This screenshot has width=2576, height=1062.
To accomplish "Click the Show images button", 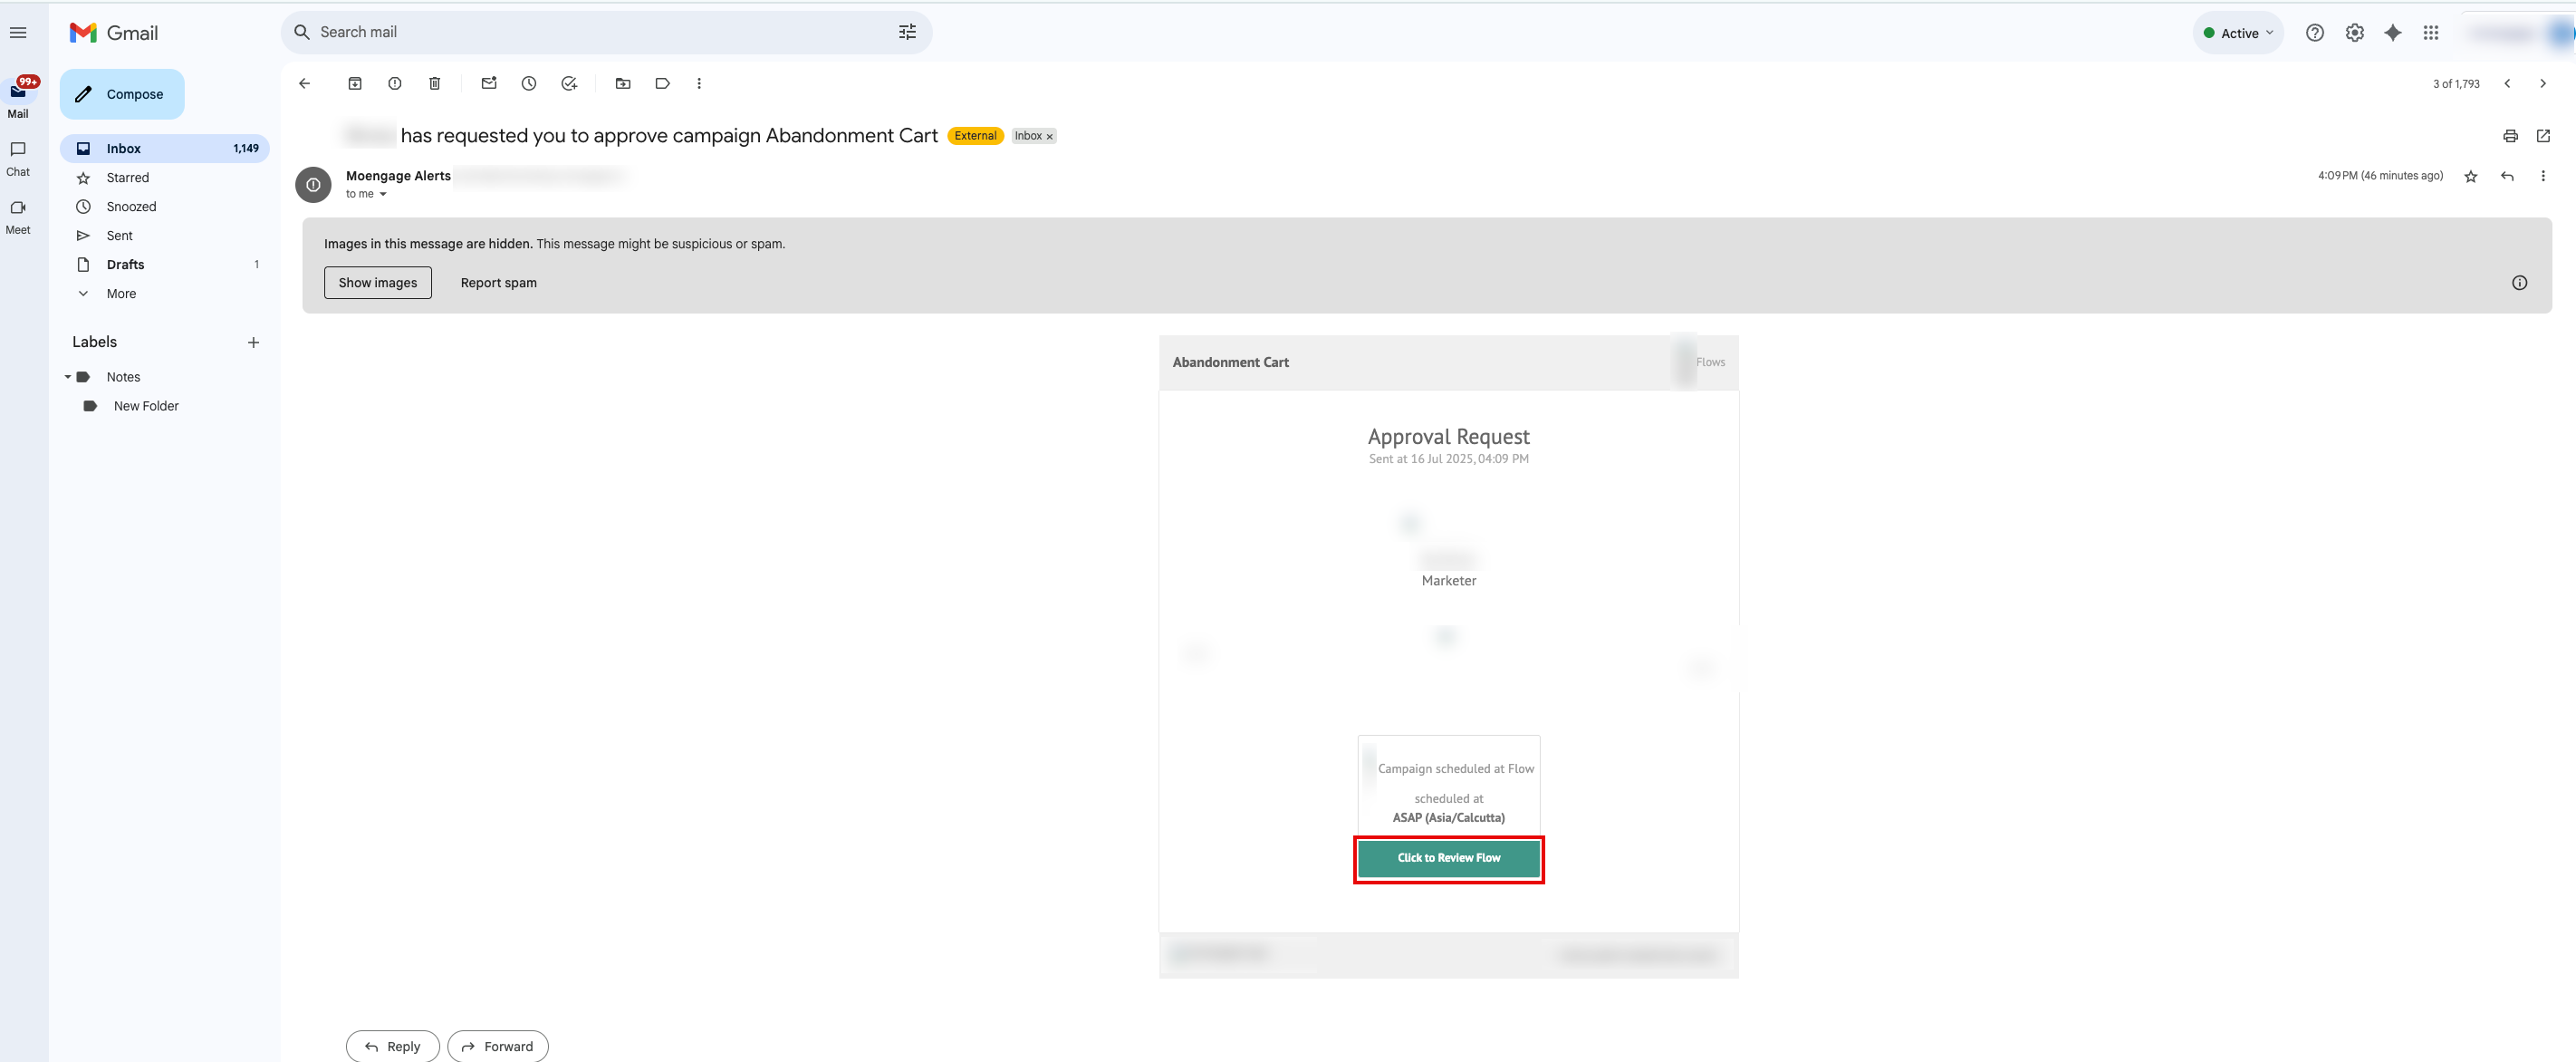I will (x=377, y=283).
